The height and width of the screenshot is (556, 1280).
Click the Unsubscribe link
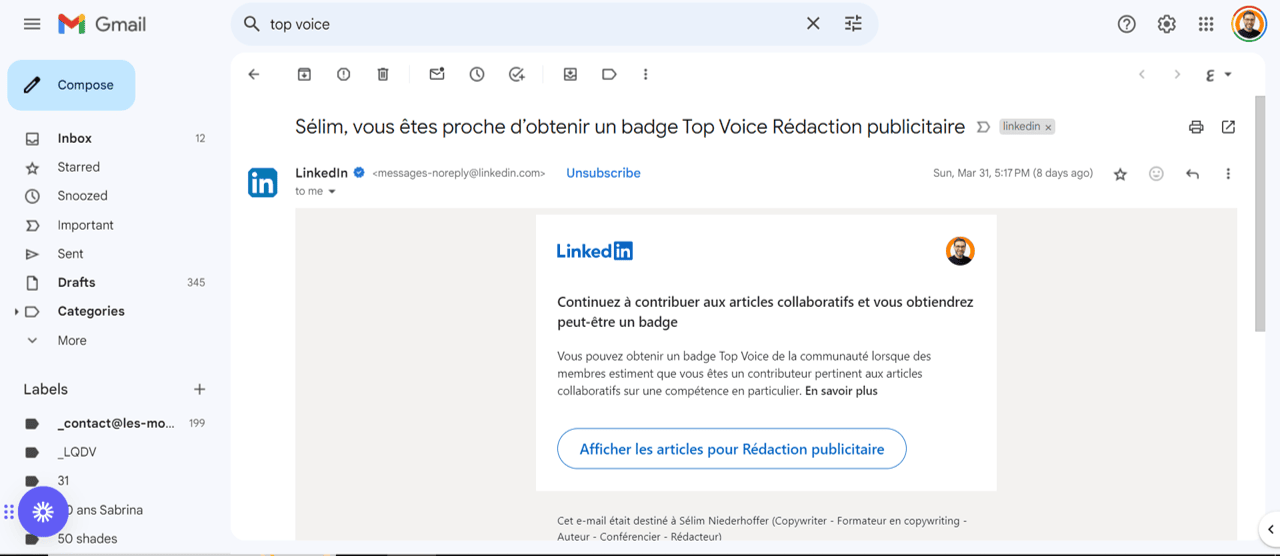click(x=603, y=173)
